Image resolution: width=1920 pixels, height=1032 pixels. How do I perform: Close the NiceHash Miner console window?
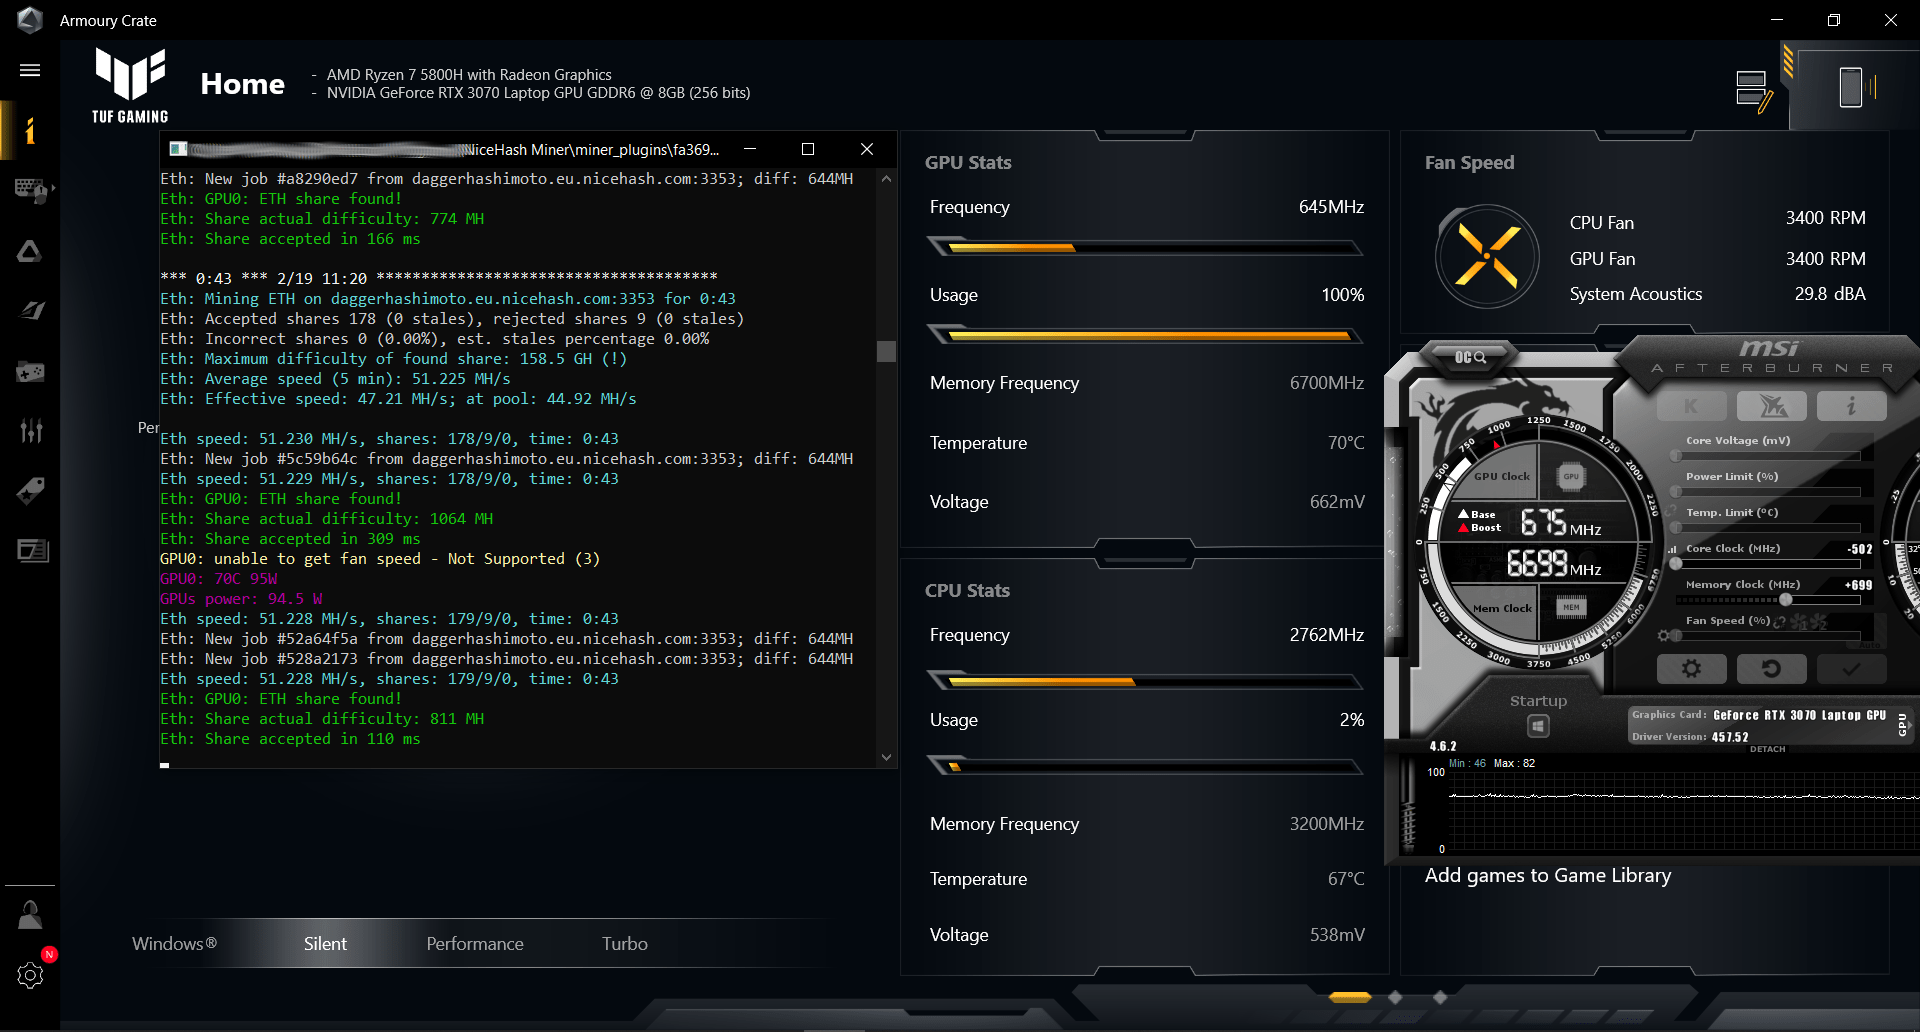(x=867, y=149)
